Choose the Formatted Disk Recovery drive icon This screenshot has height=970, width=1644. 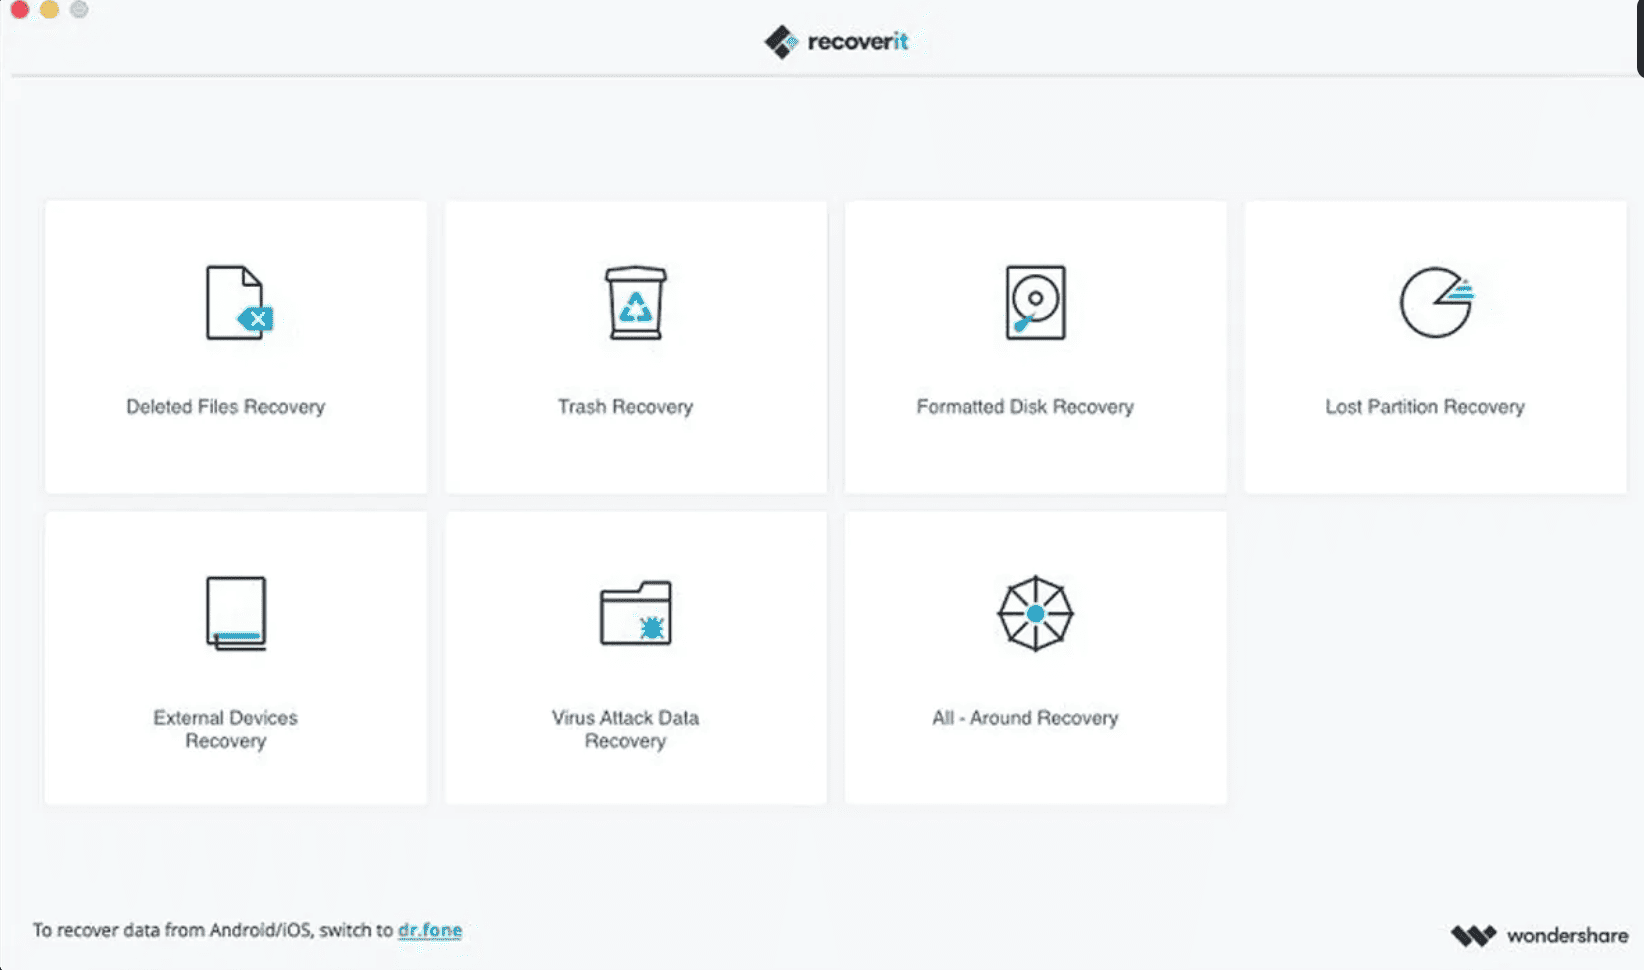click(1035, 302)
